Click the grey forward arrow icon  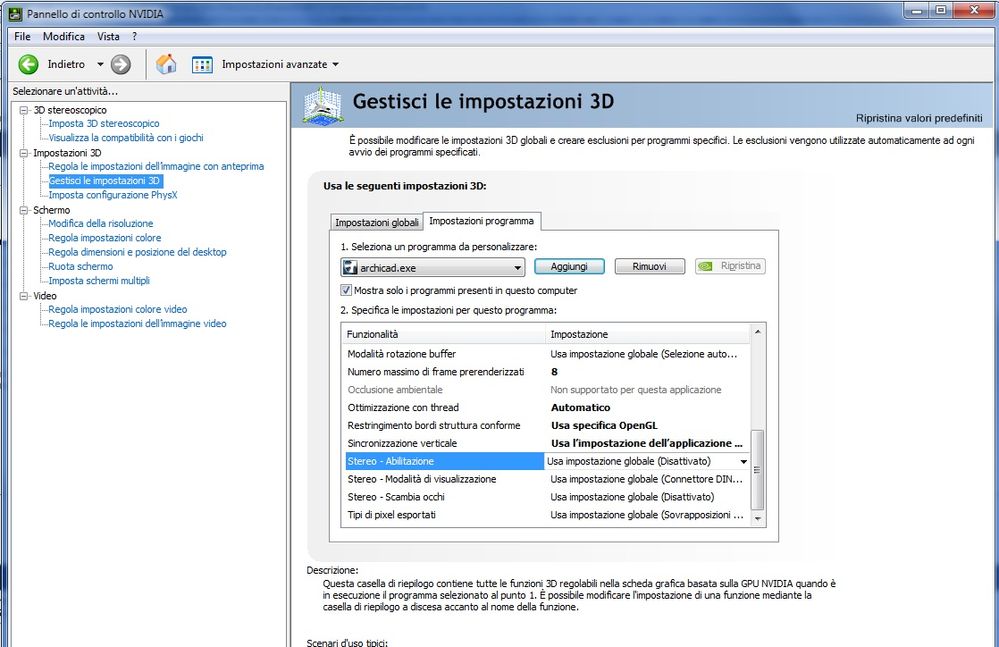(120, 64)
